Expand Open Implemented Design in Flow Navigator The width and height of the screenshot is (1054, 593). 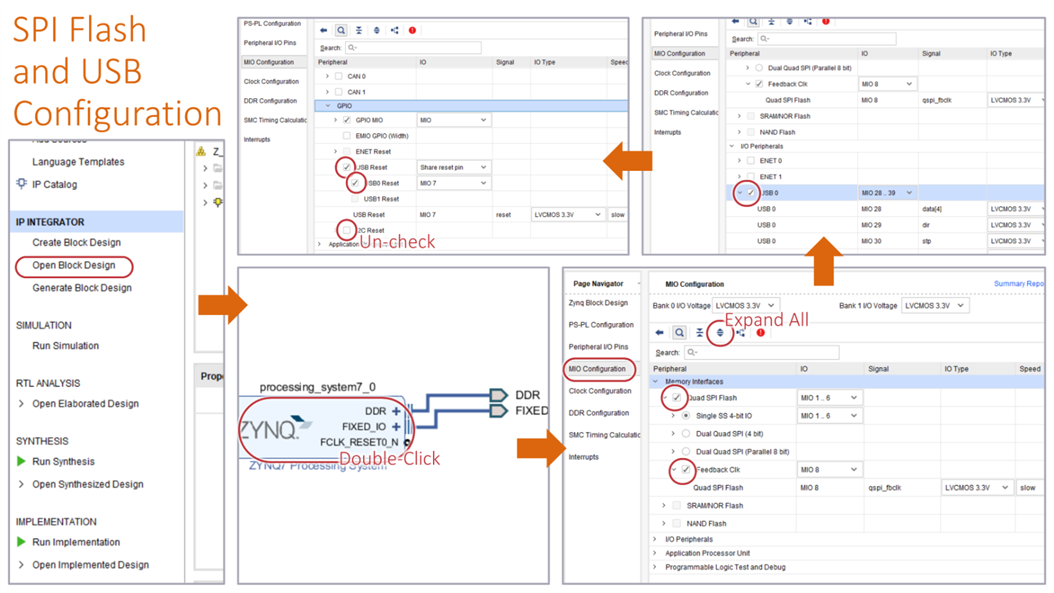(x=21, y=565)
